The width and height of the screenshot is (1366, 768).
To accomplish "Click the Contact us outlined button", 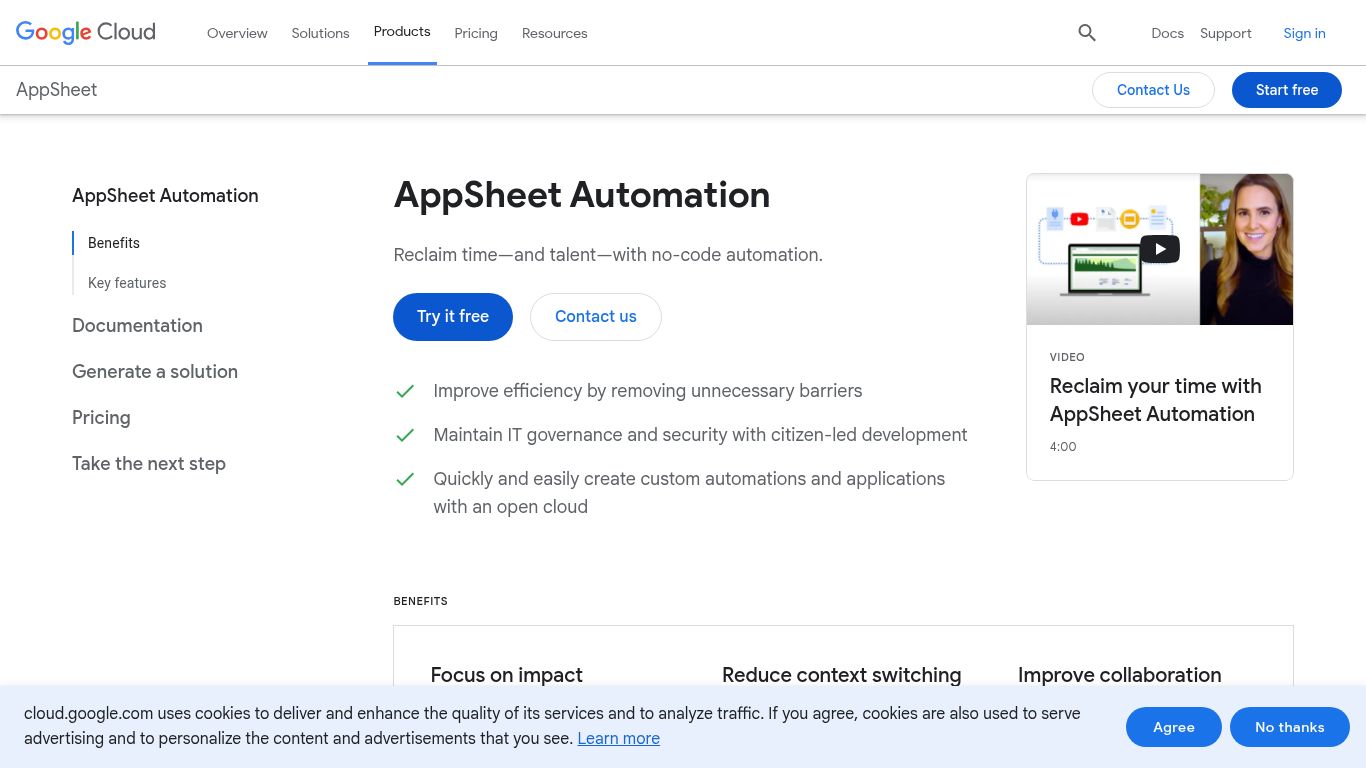I will click(x=595, y=316).
